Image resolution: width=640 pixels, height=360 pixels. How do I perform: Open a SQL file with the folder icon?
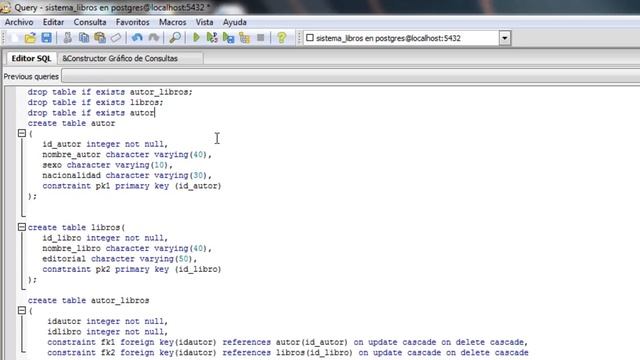(x=30, y=38)
